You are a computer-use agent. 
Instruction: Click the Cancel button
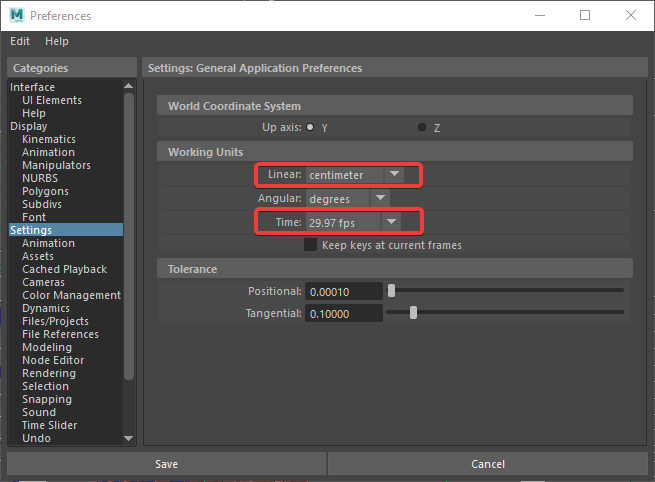488,464
